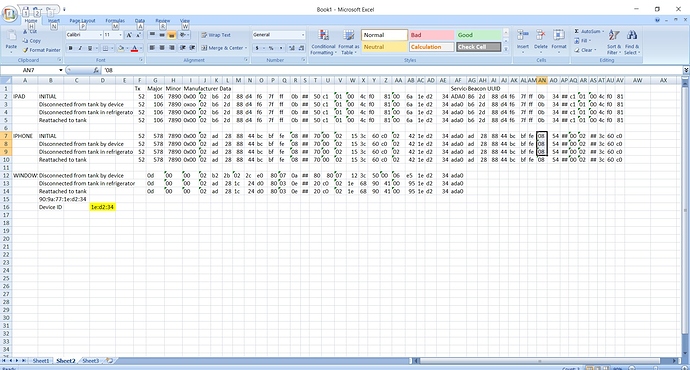Set Middle Align for cells

(162, 35)
